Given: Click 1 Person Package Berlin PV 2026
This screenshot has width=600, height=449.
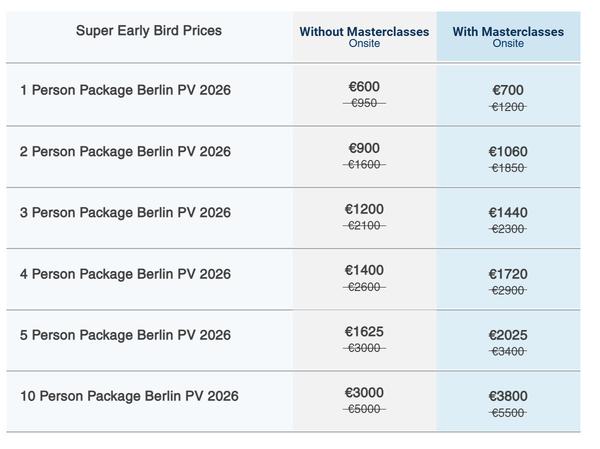Looking at the screenshot, I should 125,91.
